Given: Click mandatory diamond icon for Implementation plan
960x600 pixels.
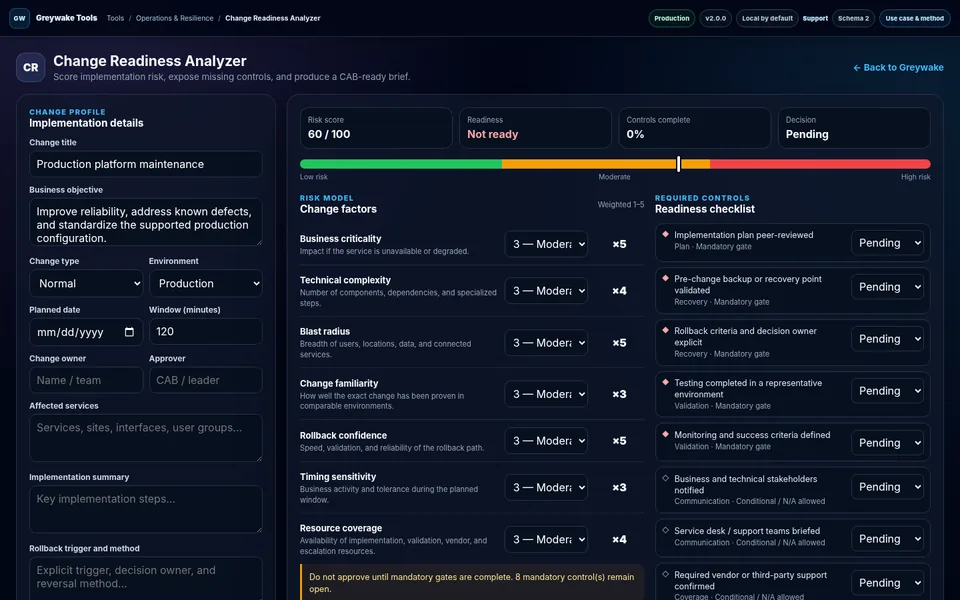Looking at the screenshot, I should [666, 234].
